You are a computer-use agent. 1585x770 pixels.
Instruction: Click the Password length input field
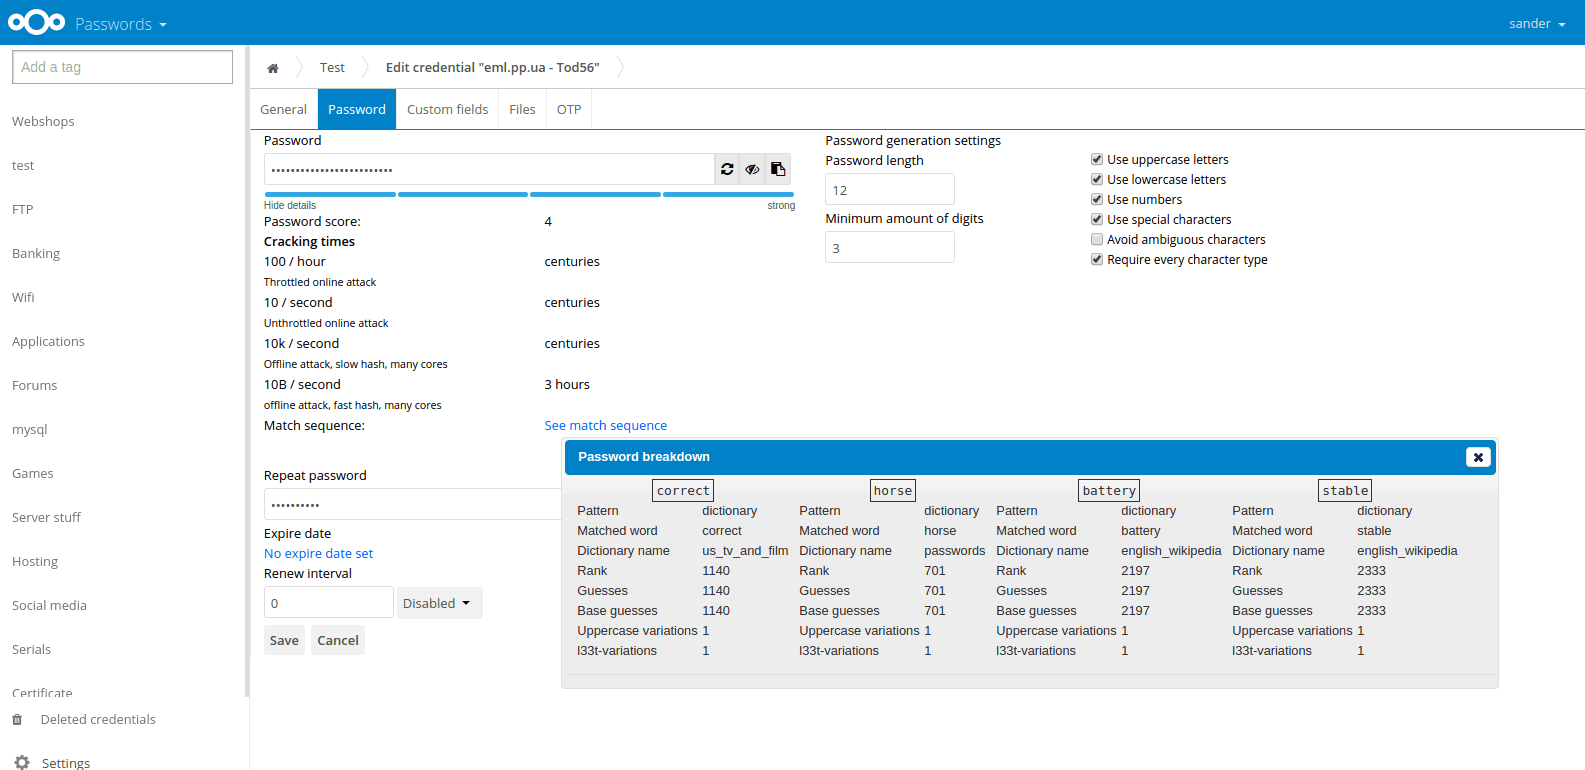(889, 189)
